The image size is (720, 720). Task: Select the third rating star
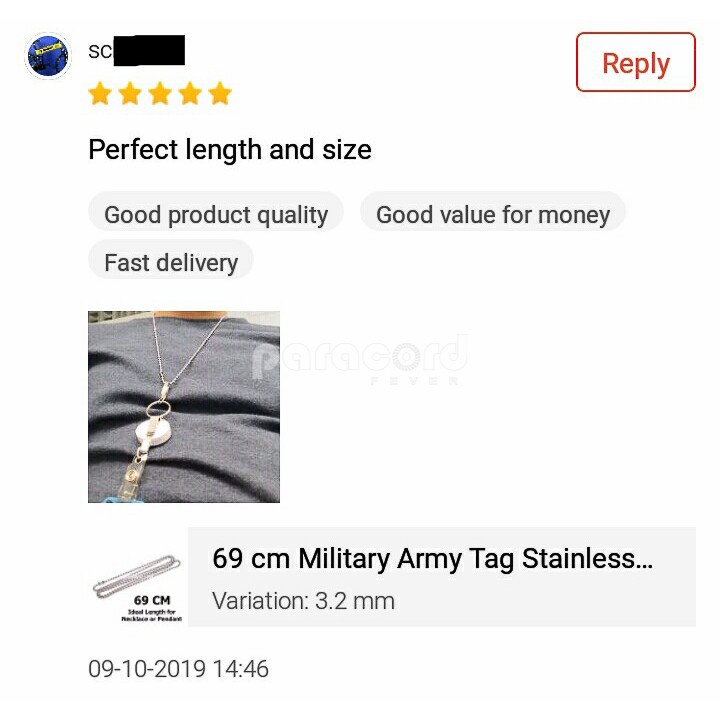pyautogui.click(x=160, y=94)
